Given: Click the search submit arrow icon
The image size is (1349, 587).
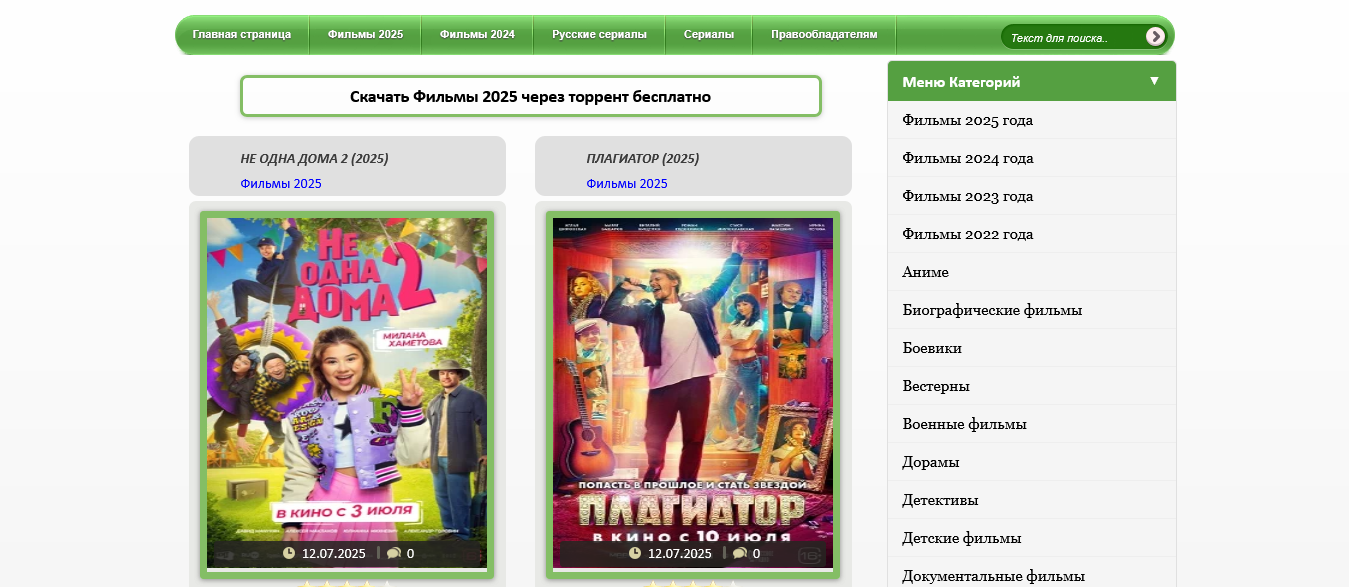Looking at the screenshot, I should coord(1155,37).
